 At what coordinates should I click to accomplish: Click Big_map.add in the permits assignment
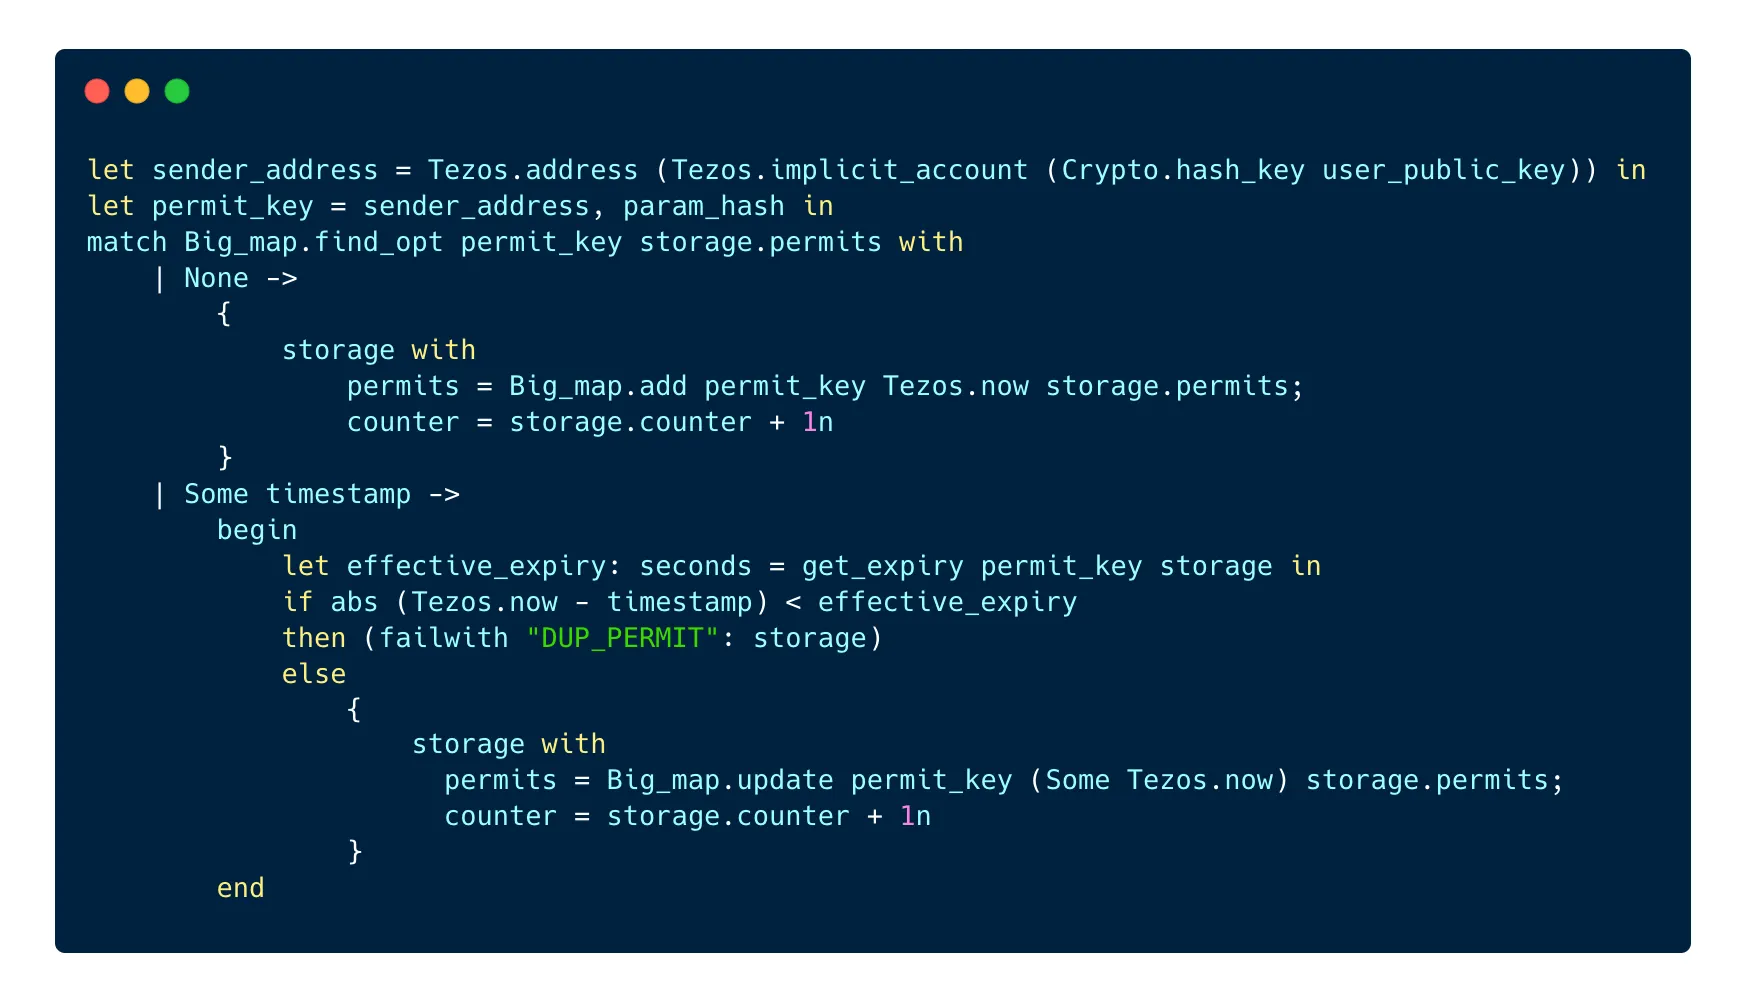tap(597, 386)
